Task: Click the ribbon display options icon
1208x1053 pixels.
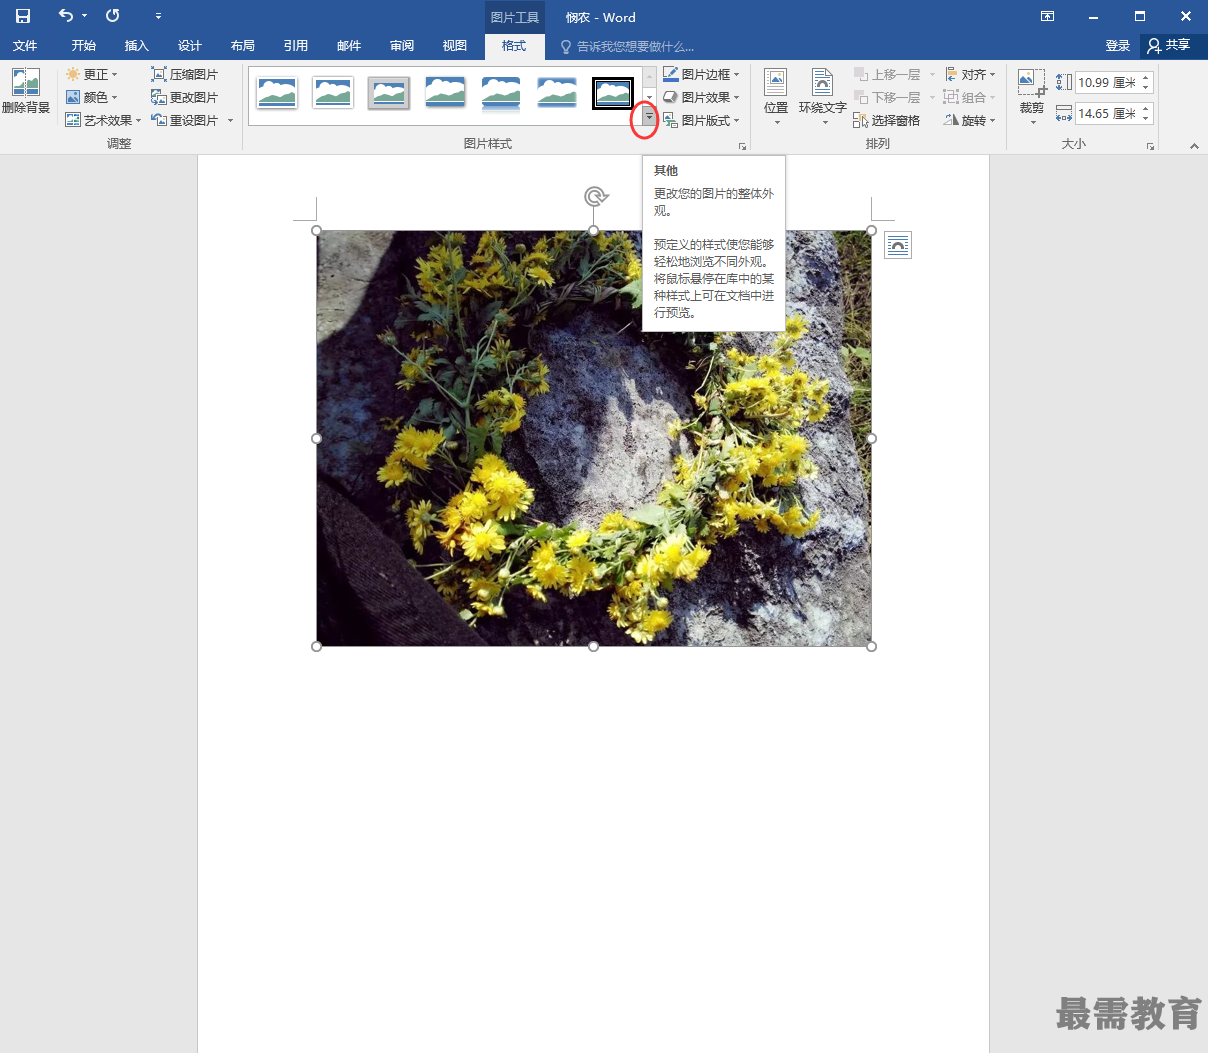Action: (1047, 16)
